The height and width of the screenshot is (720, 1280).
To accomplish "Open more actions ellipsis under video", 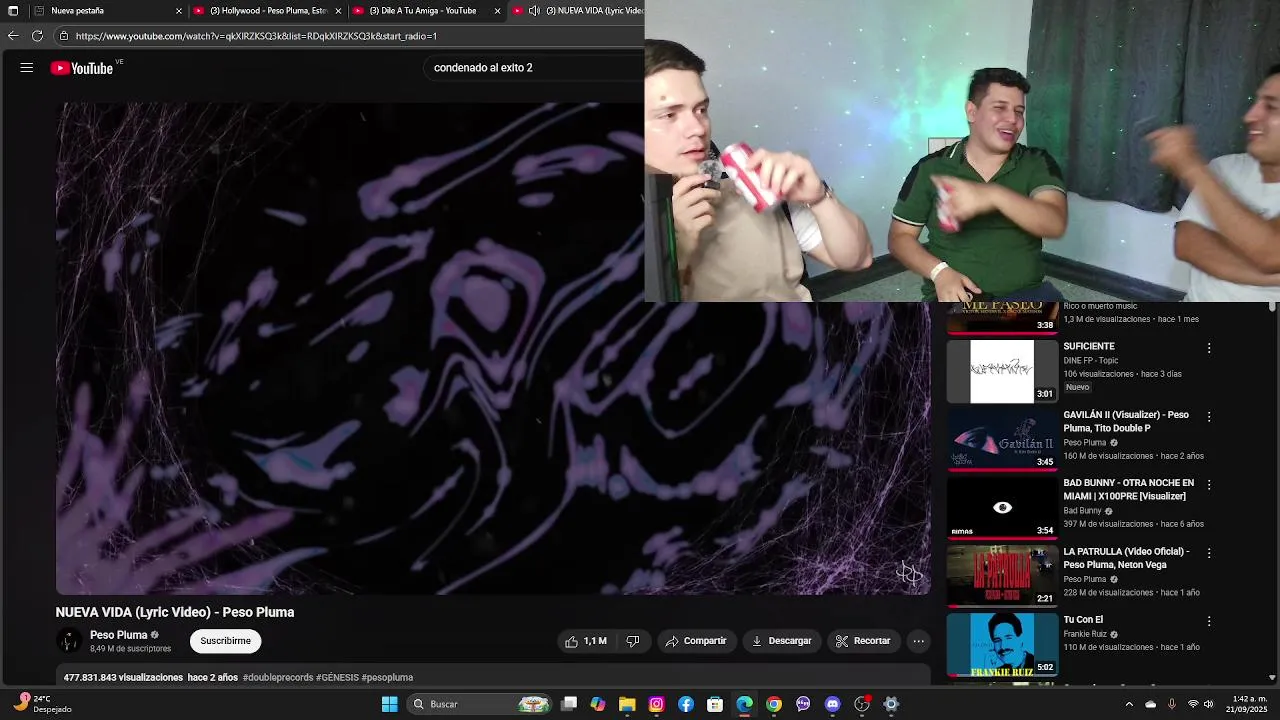I will (x=918, y=641).
